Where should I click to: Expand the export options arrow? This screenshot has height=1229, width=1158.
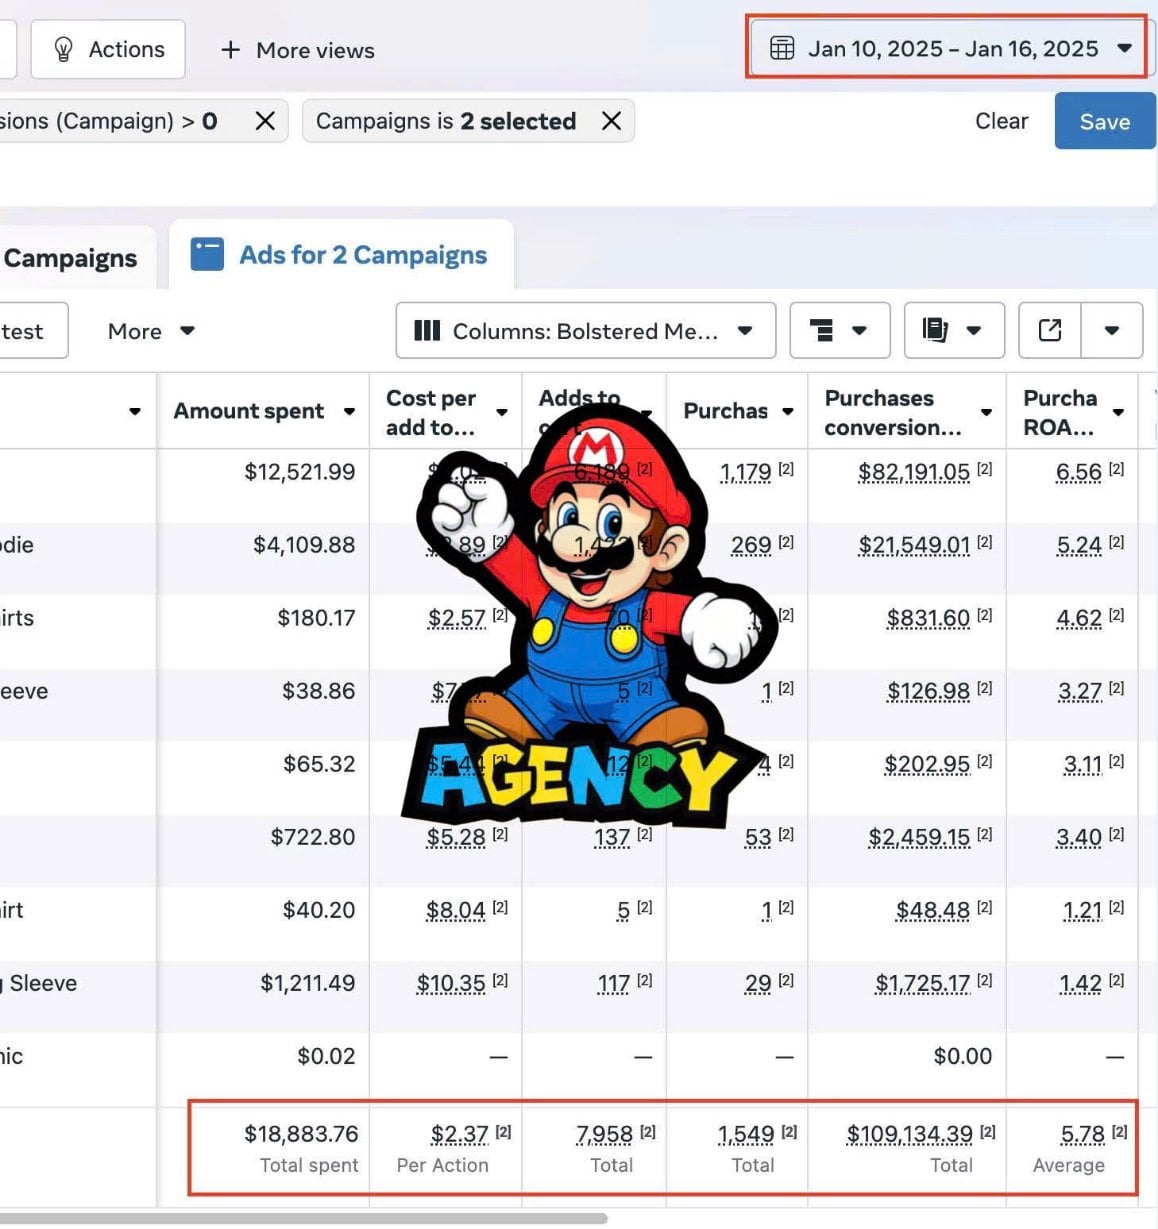point(1112,331)
